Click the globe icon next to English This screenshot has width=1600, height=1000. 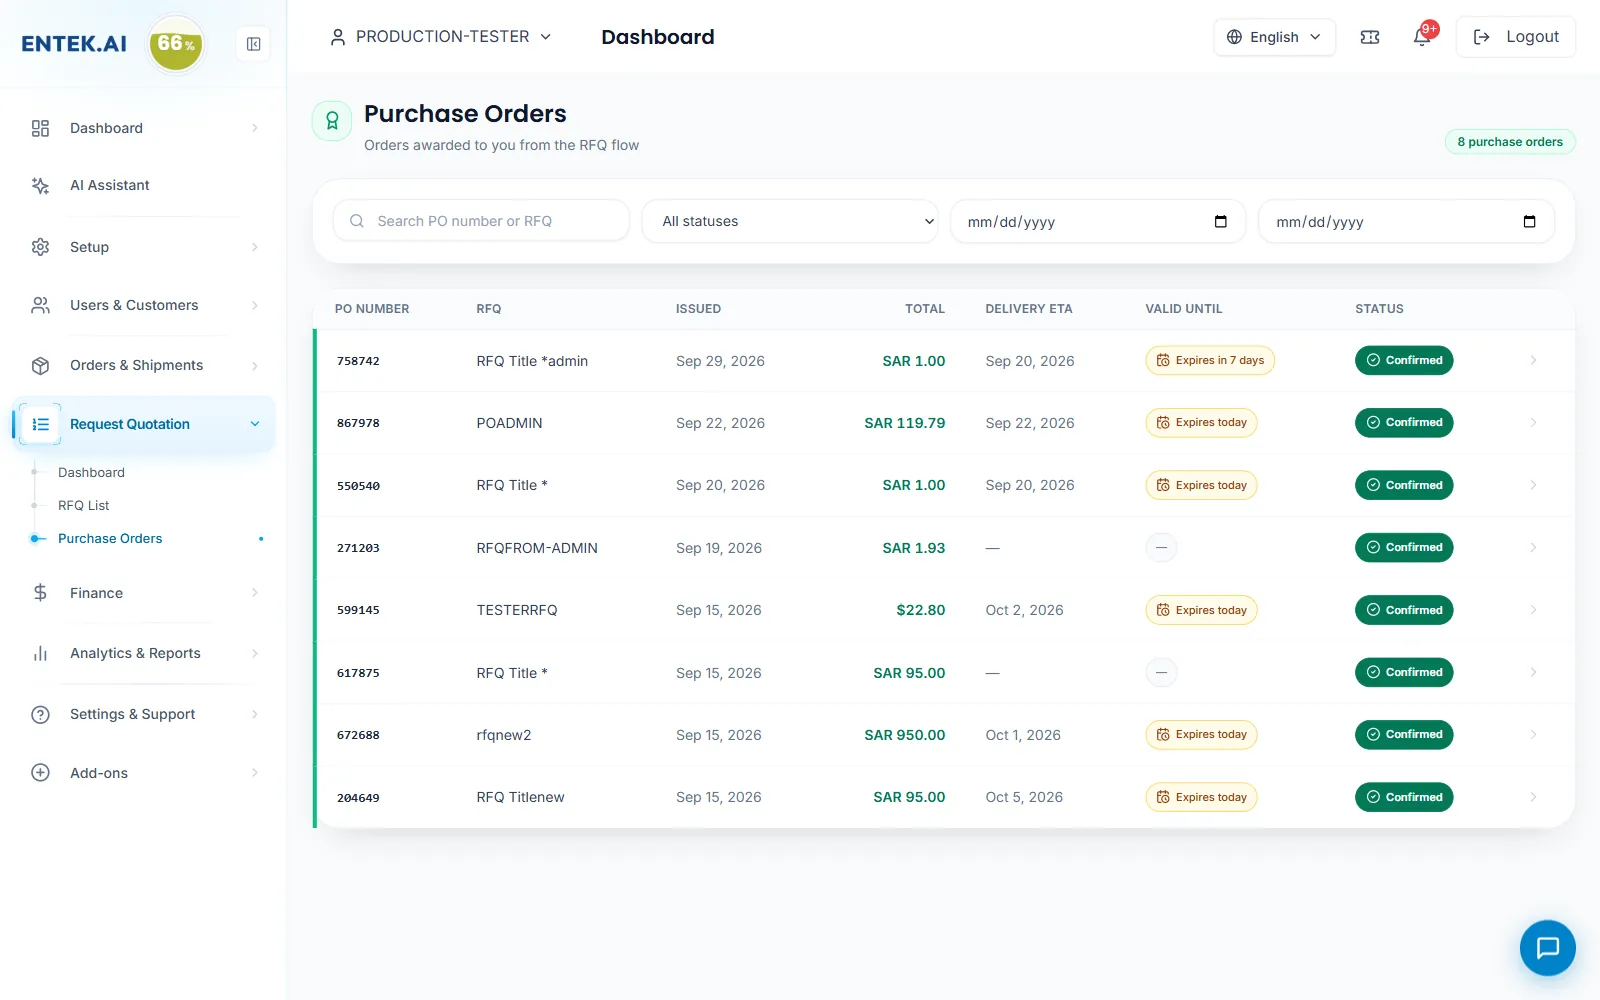pyautogui.click(x=1234, y=37)
